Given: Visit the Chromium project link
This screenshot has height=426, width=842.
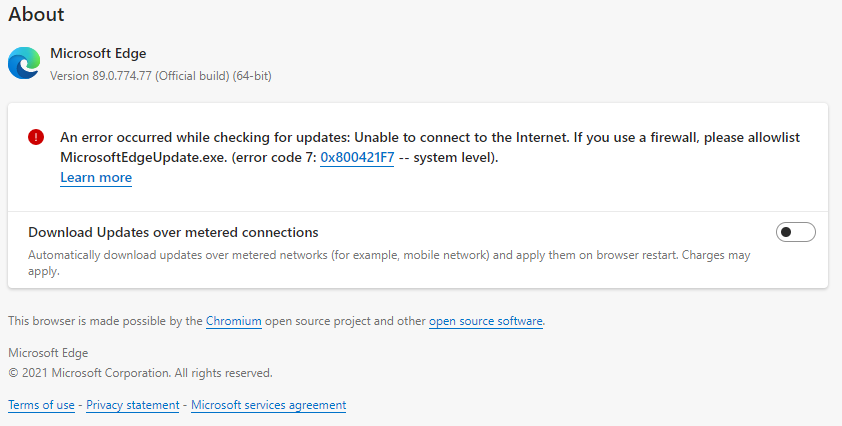Looking at the screenshot, I should pos(234,321).
